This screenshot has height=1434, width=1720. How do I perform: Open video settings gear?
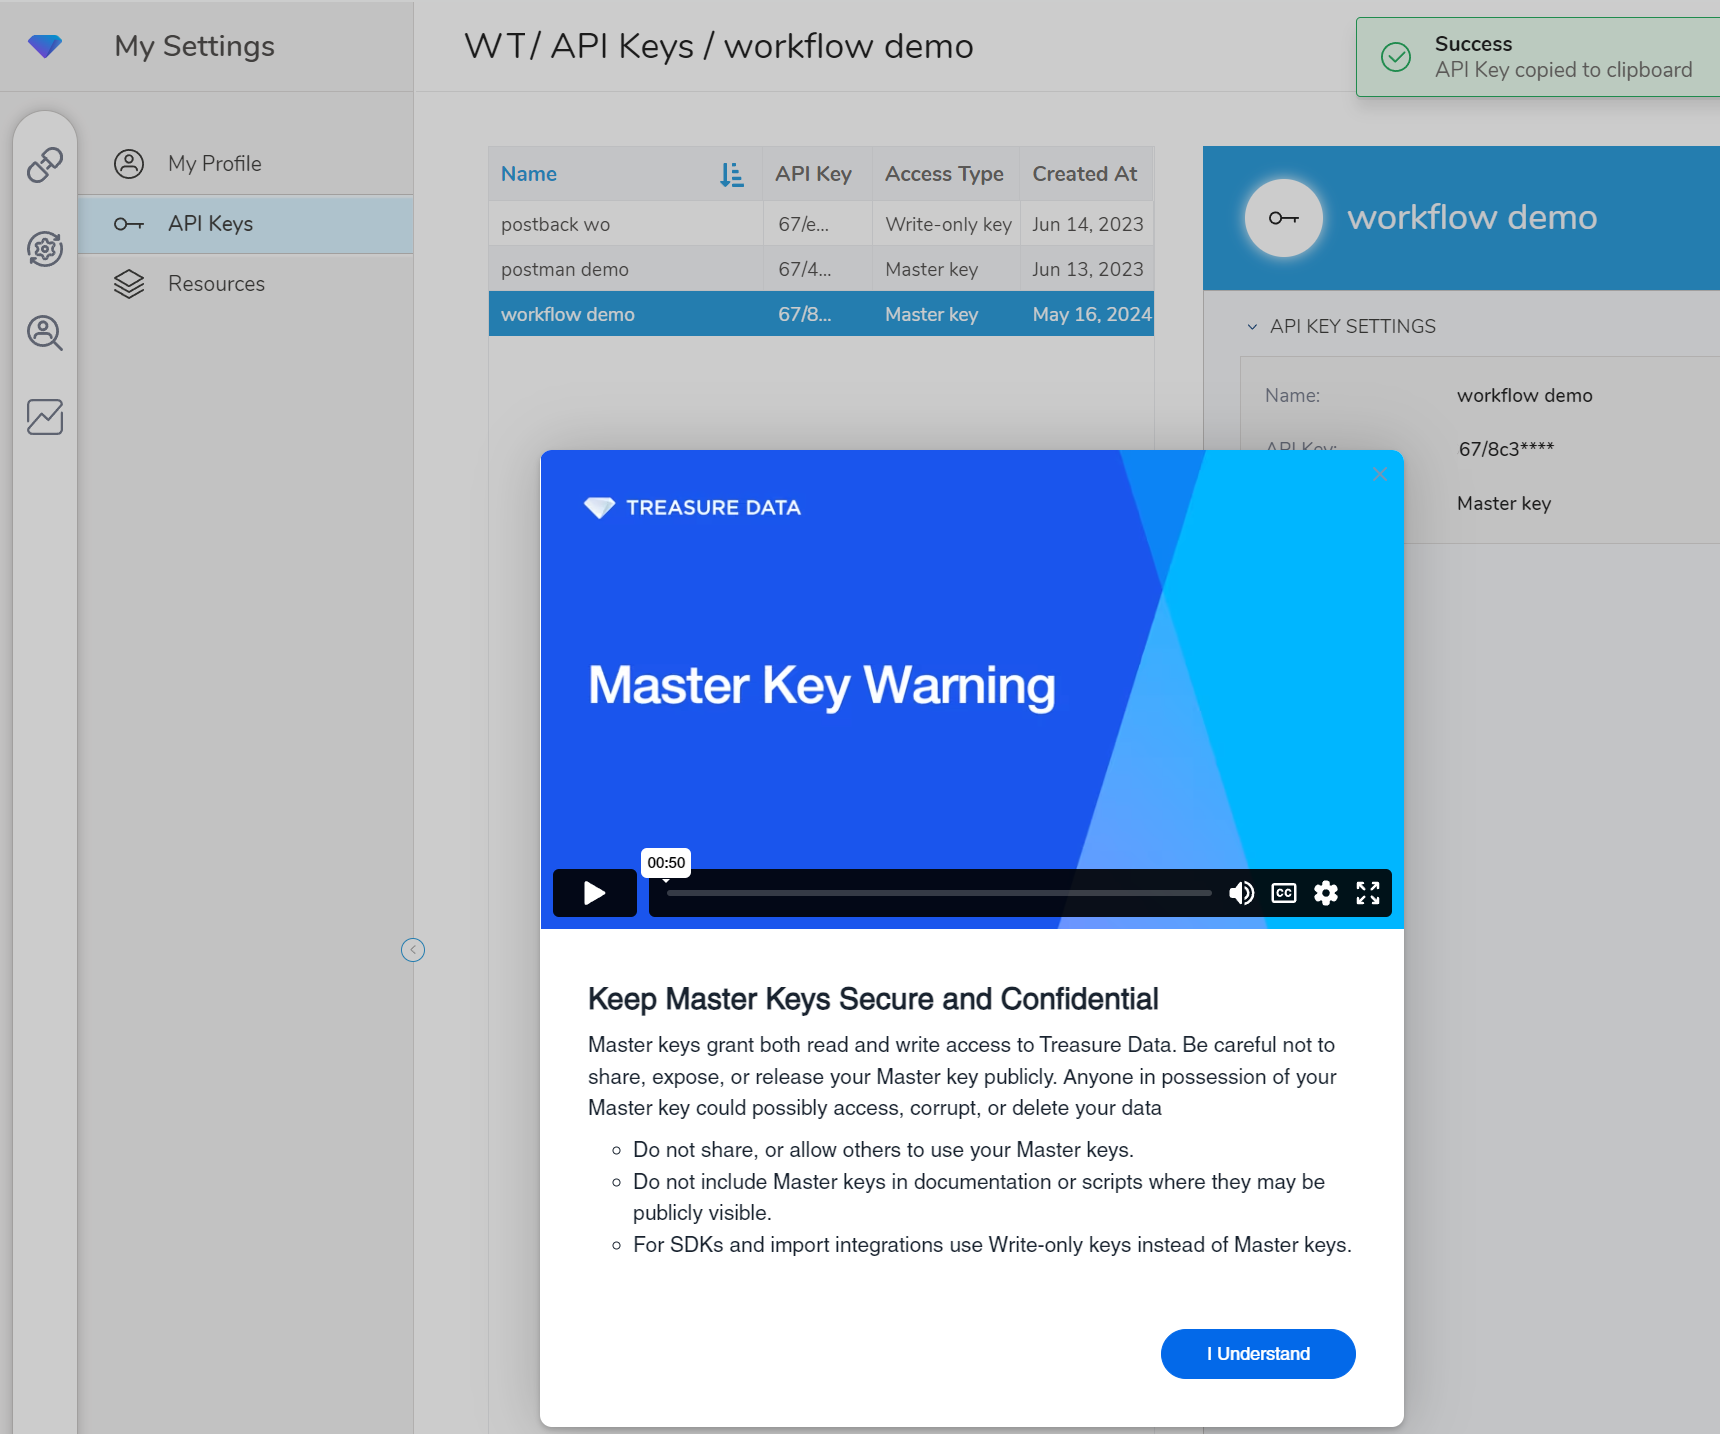click(1325, 893)
